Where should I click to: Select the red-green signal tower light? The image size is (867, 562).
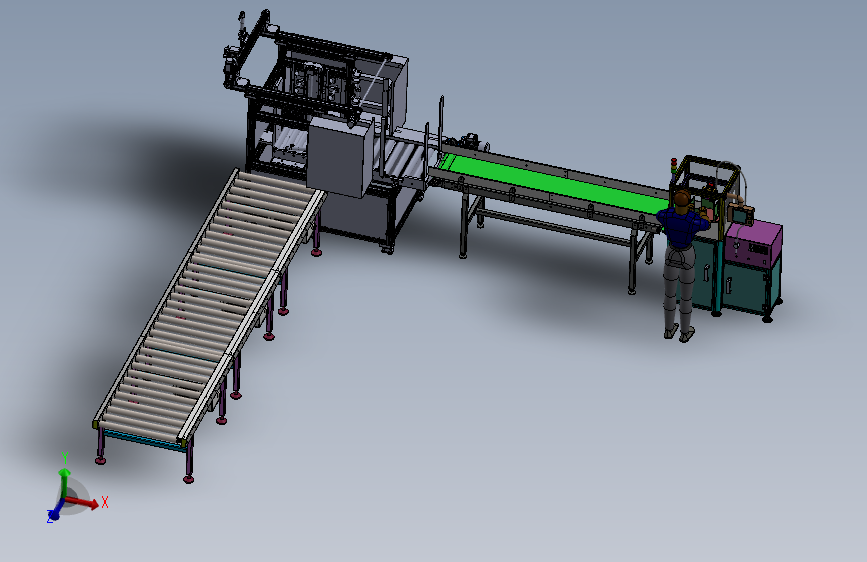click(673, 166)
